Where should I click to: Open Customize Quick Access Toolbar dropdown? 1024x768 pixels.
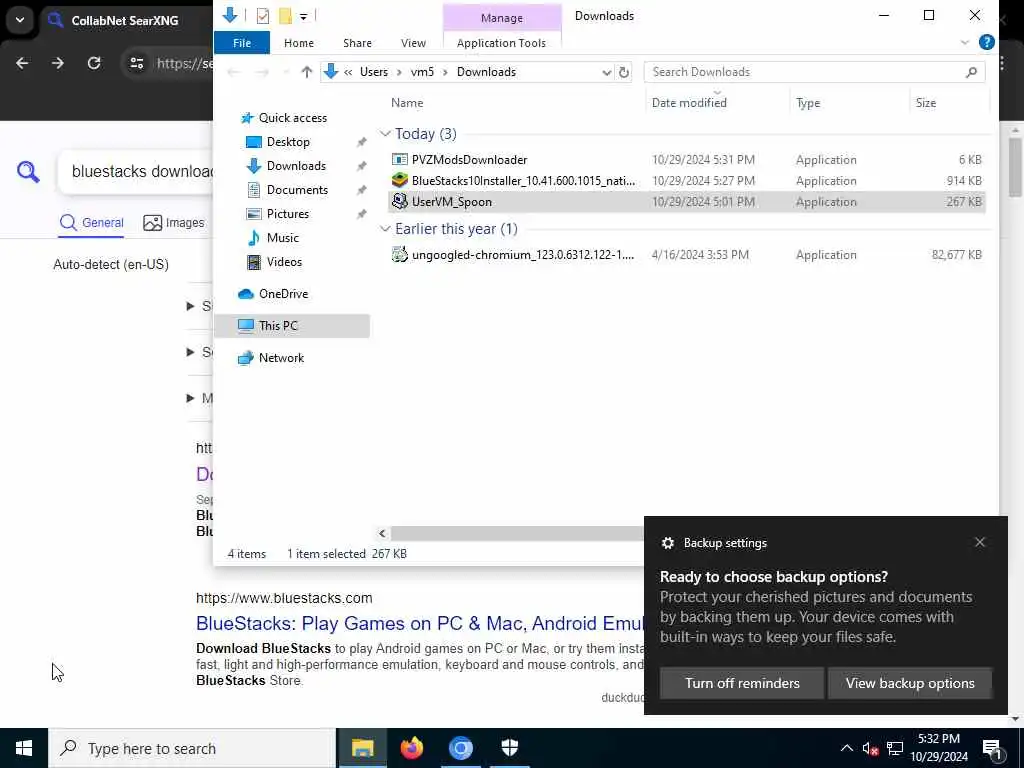tap(304, 16)
